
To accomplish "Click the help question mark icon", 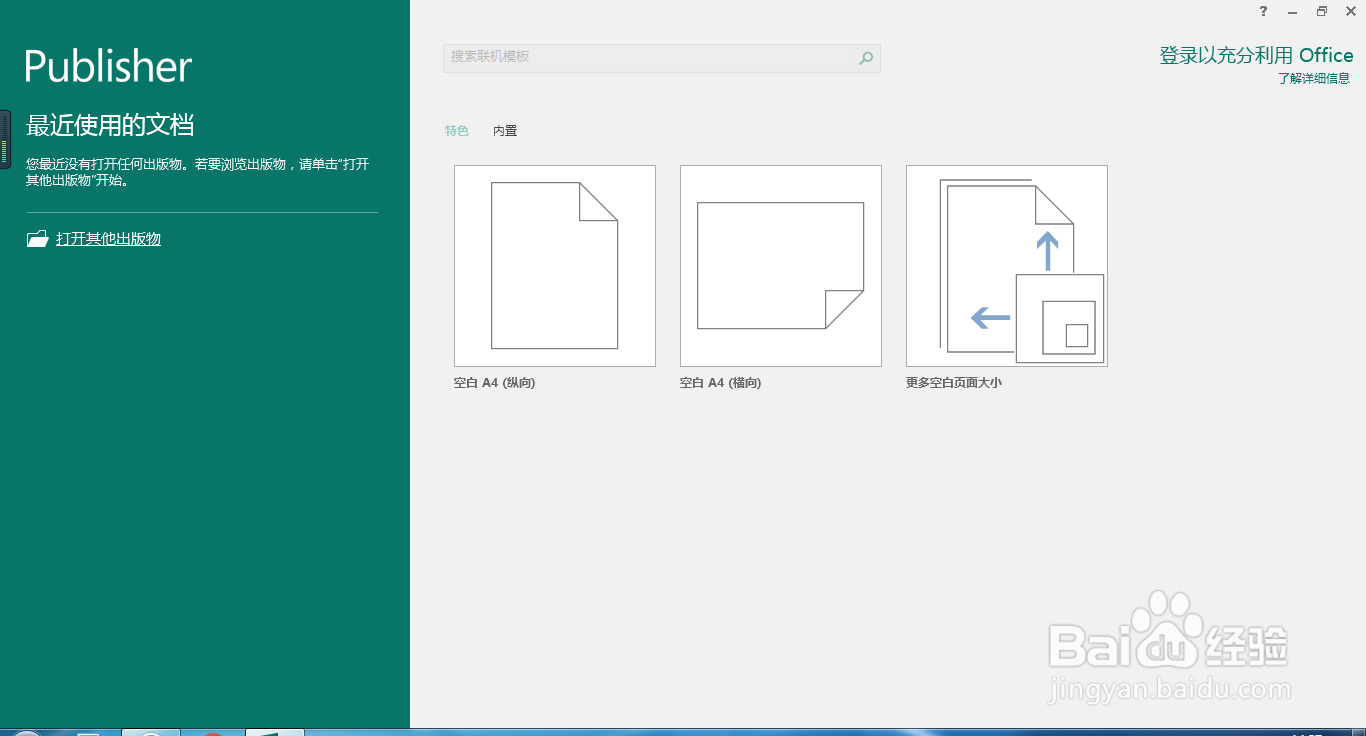I will [1264, 11].
